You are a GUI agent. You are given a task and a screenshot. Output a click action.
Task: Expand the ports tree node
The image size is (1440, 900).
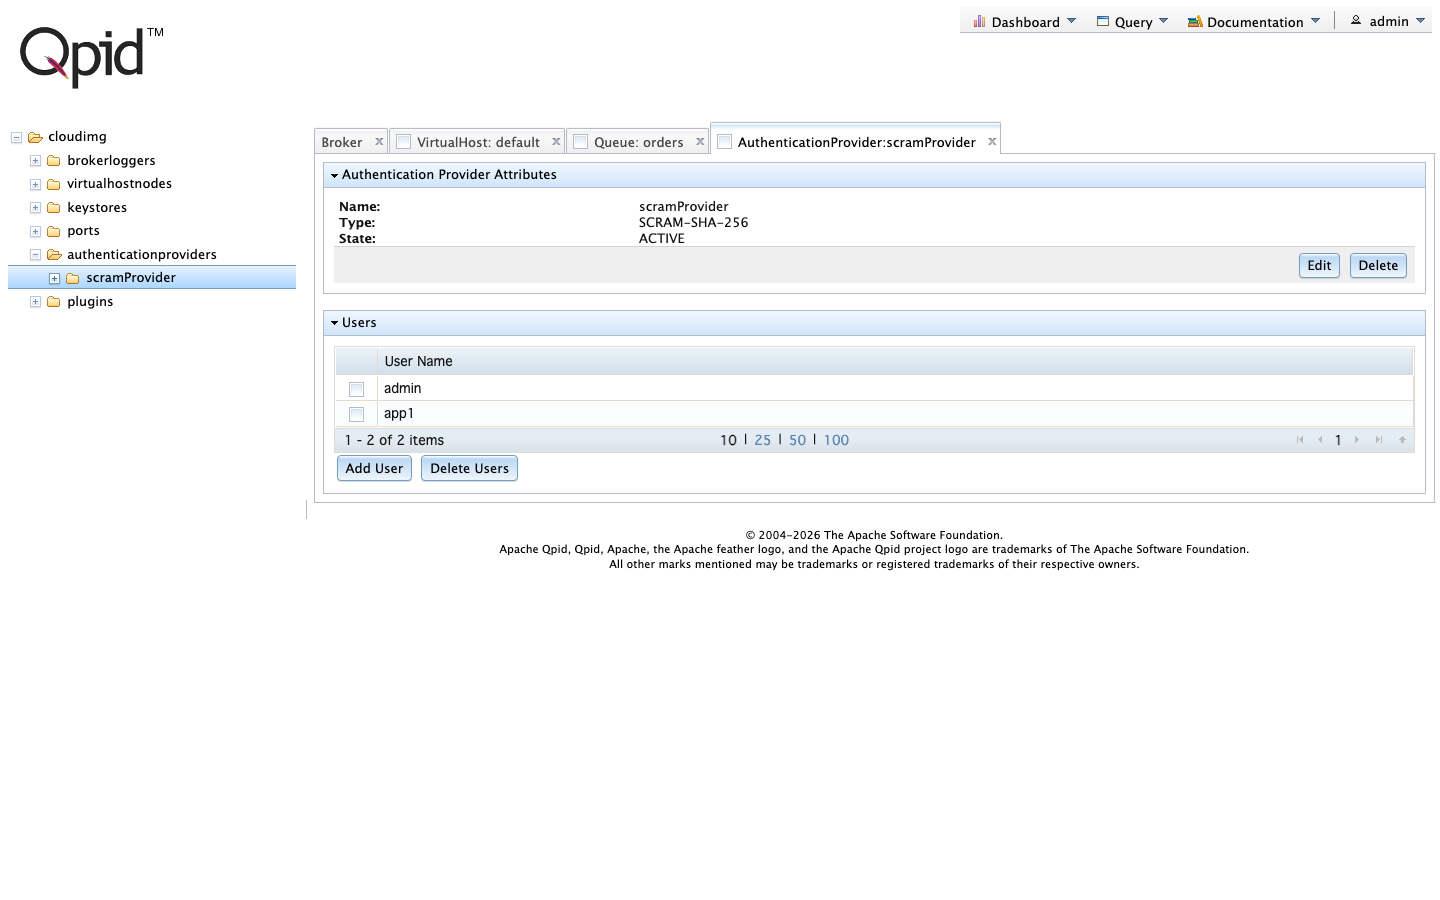click(35, 231)
